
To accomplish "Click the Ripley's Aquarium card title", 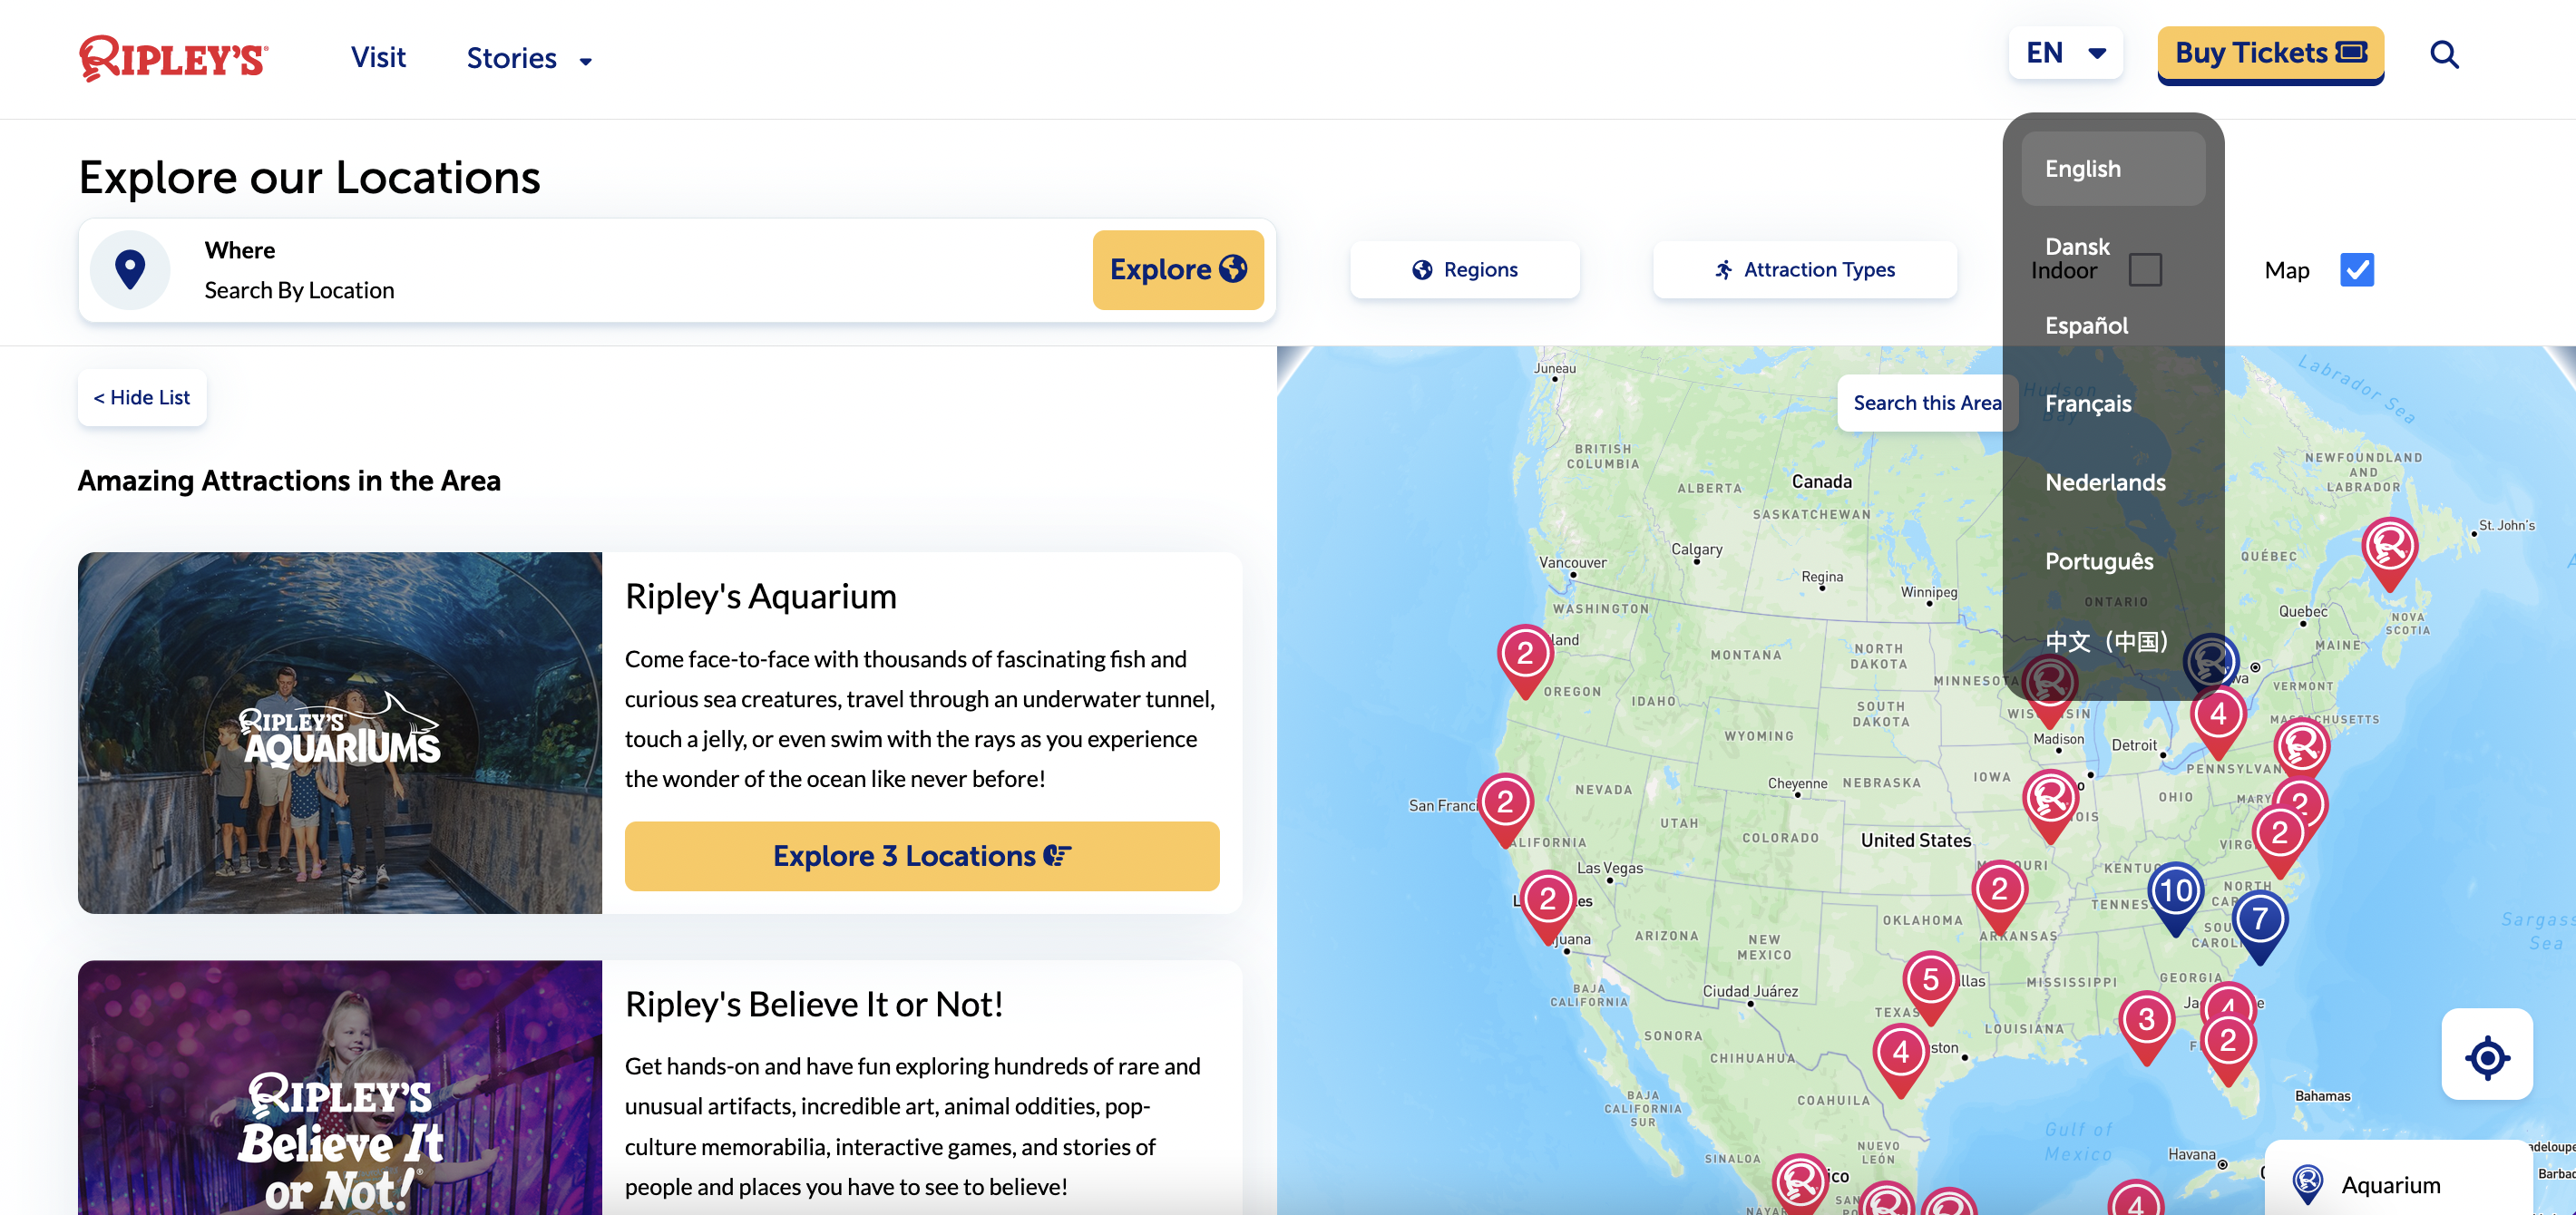I will [x=760, y=596].
